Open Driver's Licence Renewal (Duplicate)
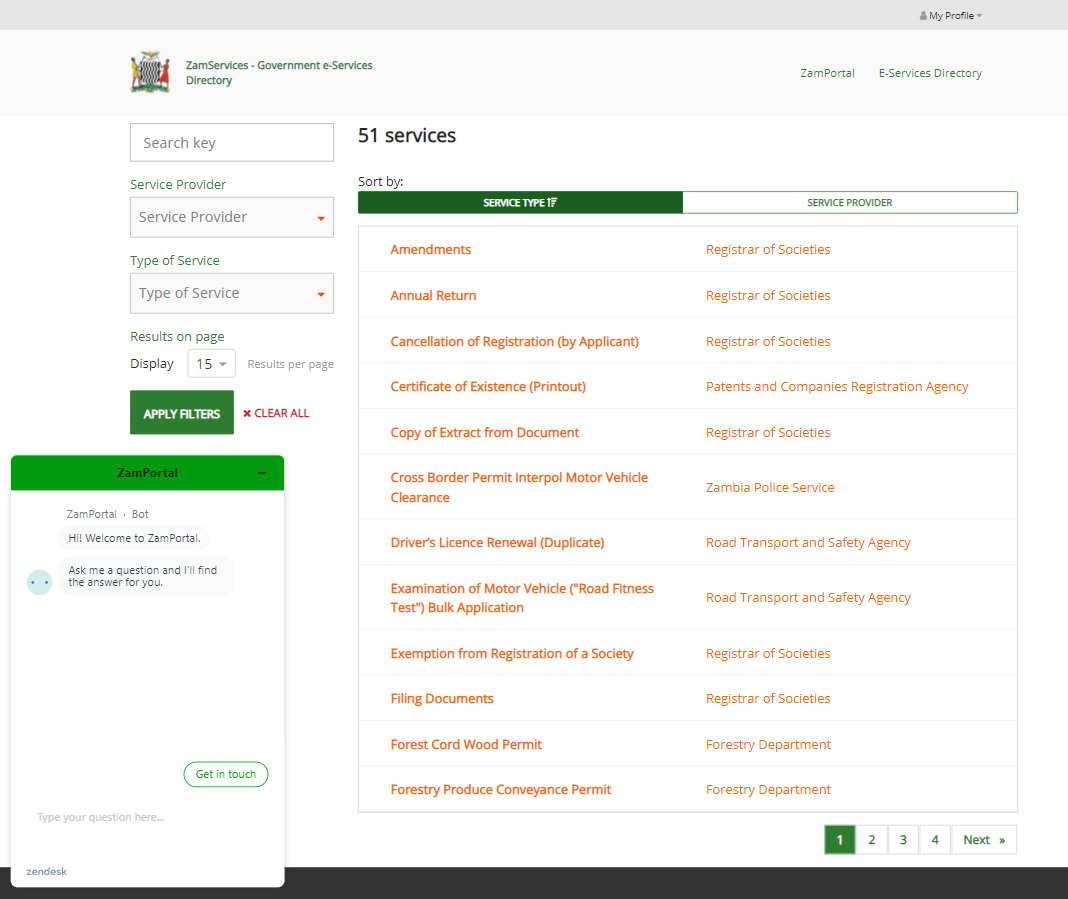 click(x=497, y=543)
